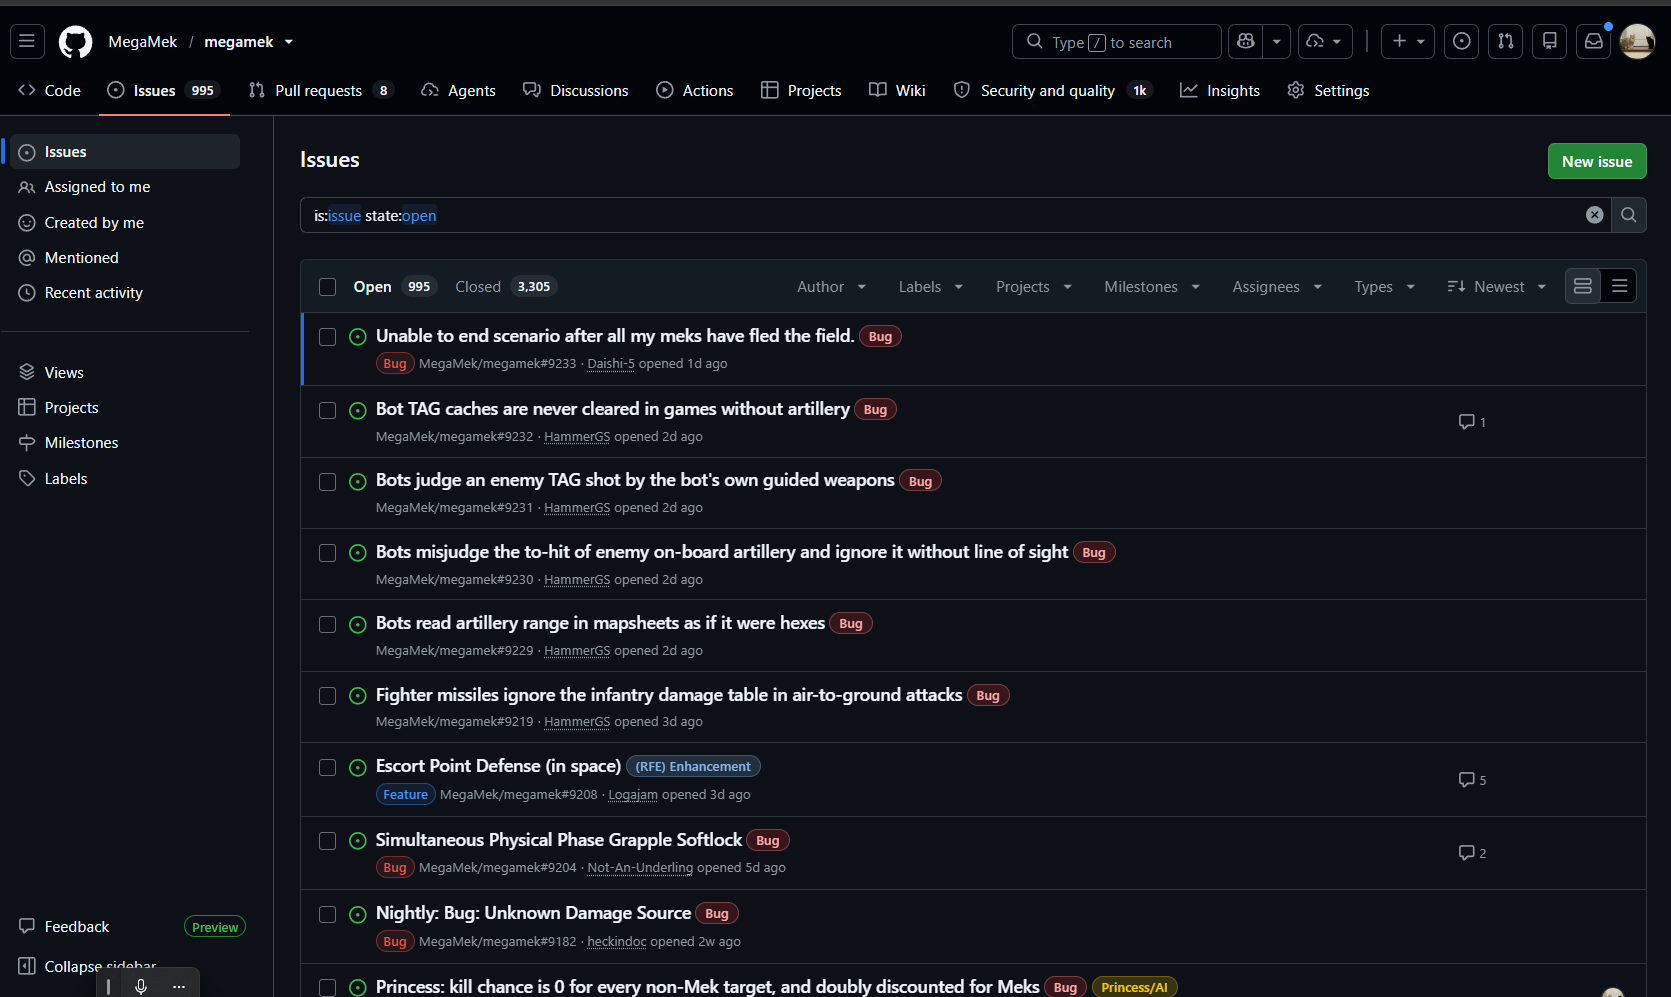Click the New issue button
Image resolution: width=1671 pixels, height=997 pixels.
1597,161
